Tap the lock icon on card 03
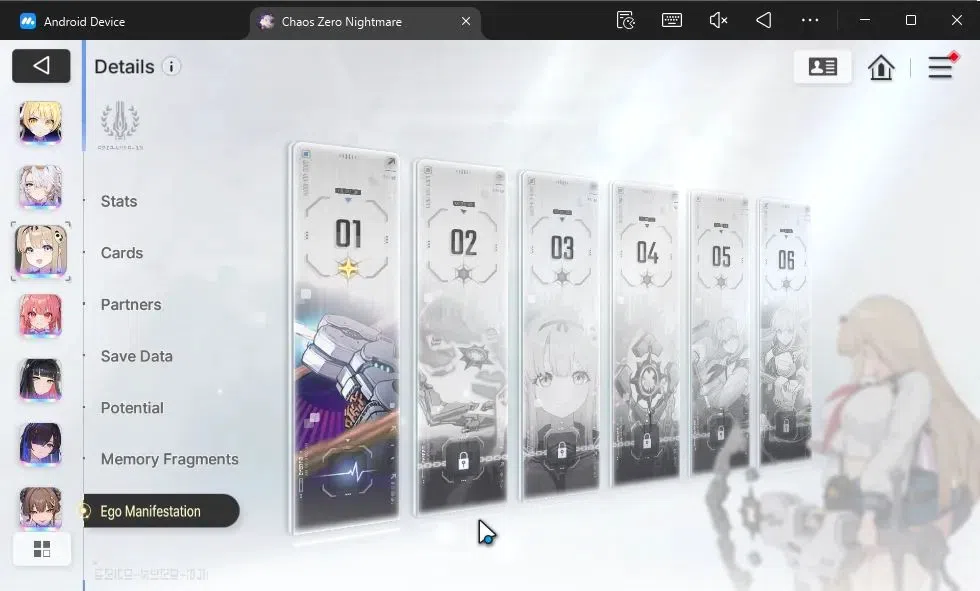Image resolution: width=980 pixels, height=591 pixels. (x=561, y=450)
